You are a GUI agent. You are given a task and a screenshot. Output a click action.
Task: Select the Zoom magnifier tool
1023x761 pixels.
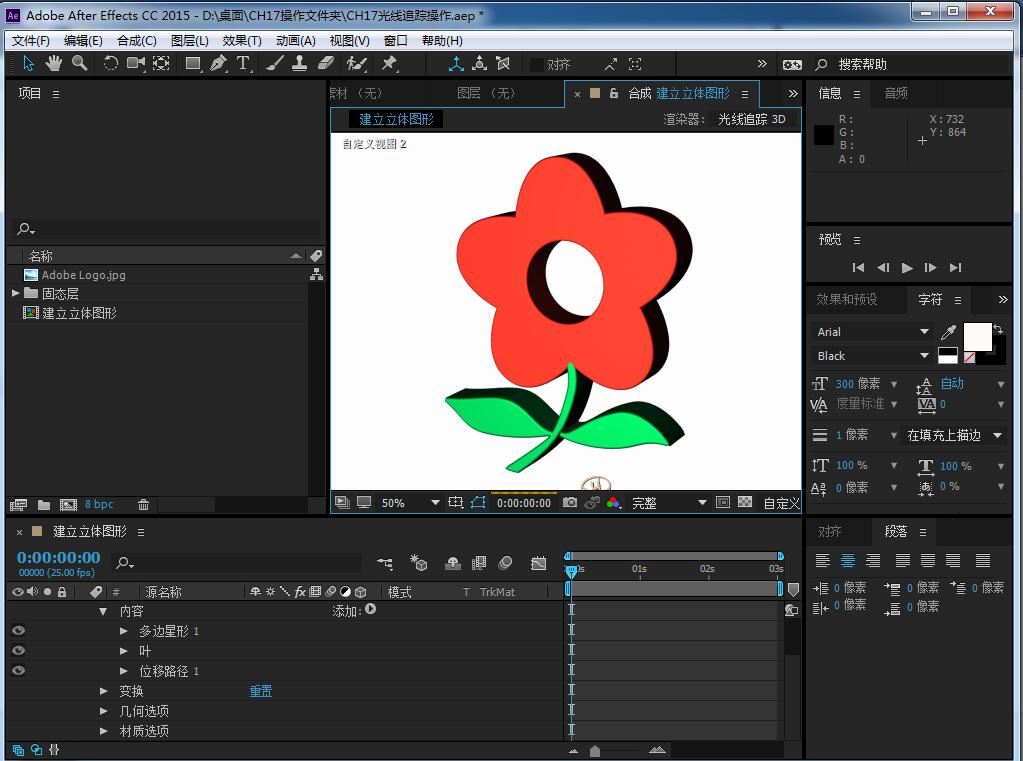point(79,63)
